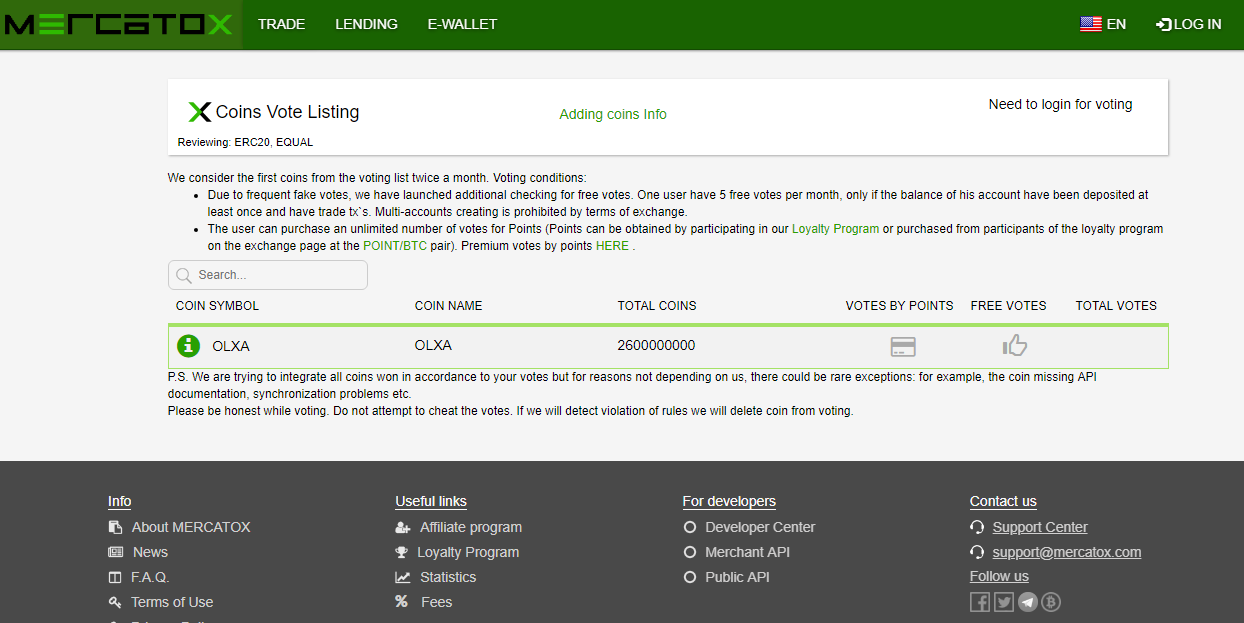The width and height of the screenshot is (1244, 623).
Task: Vote by points card icon for OLXA
Action: 903,347
